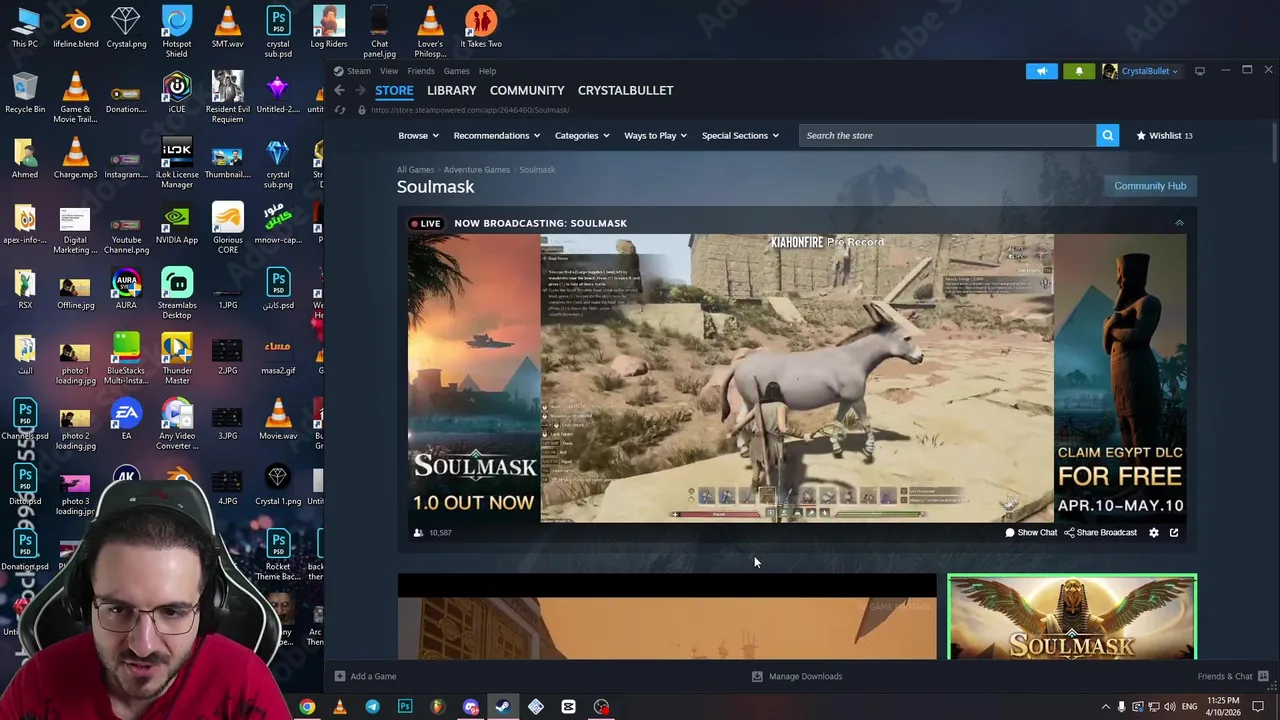The image size is (1280, 720).
Task: Click the Soulmask game capsule image
Action: (1071, 617)
